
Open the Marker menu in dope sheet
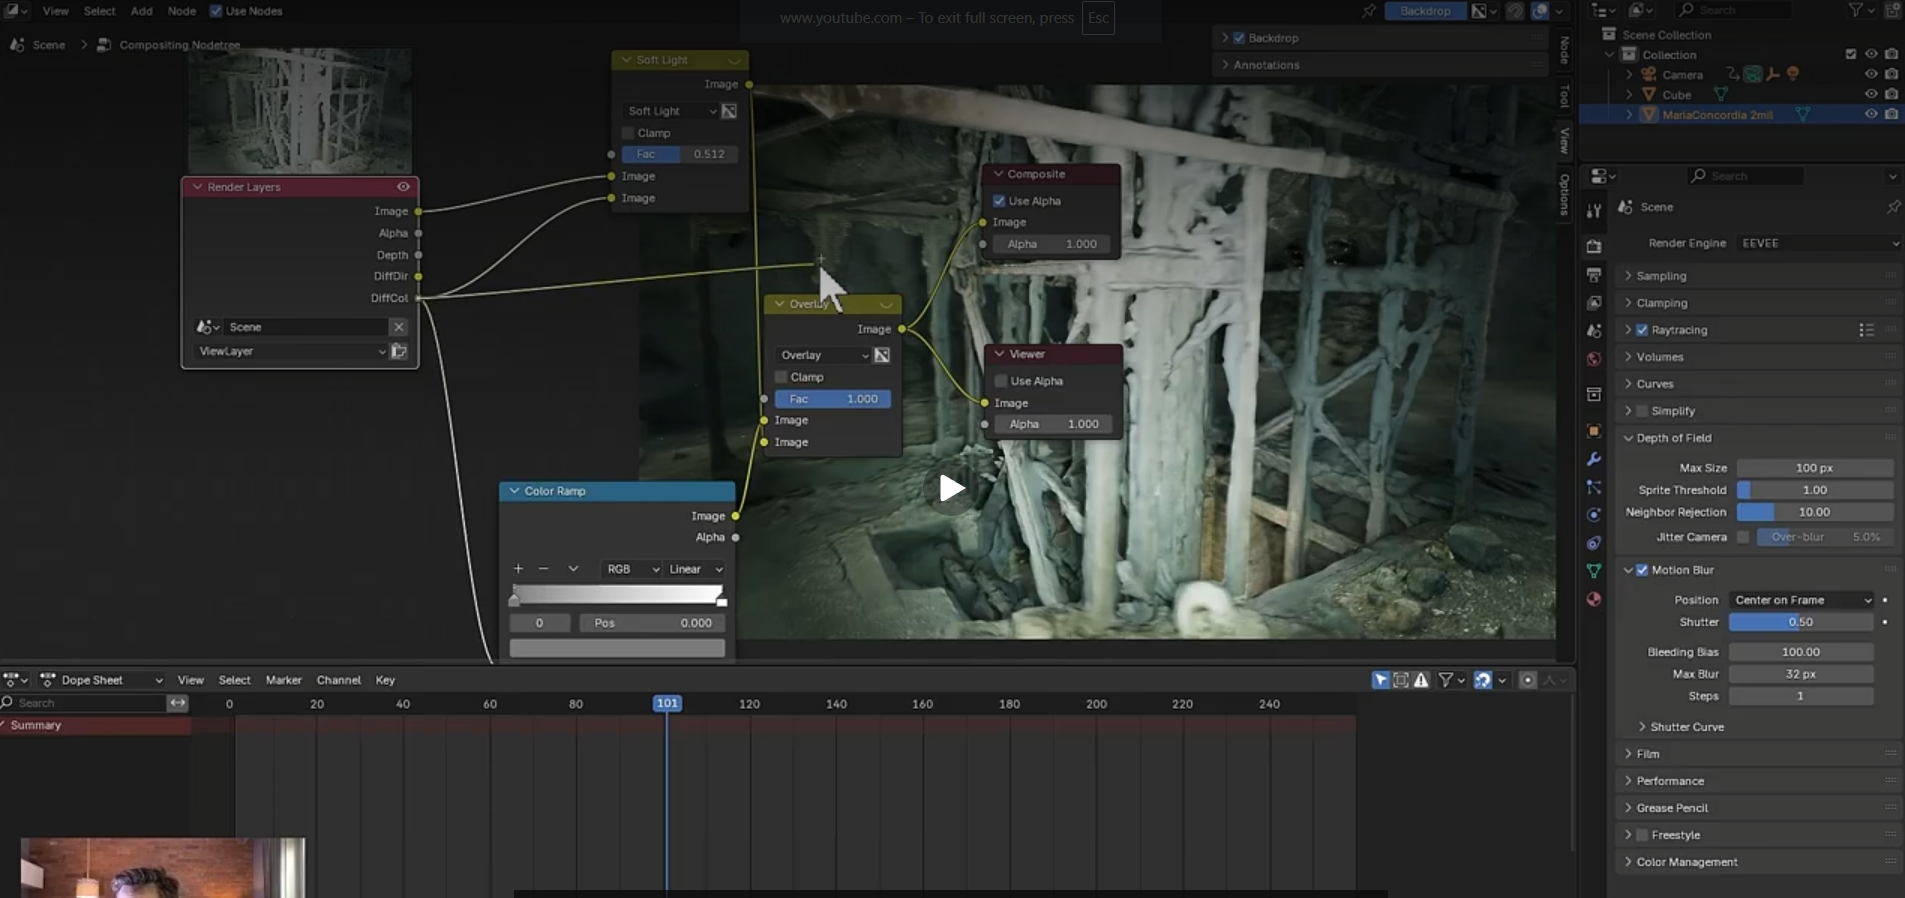point(284,680)
